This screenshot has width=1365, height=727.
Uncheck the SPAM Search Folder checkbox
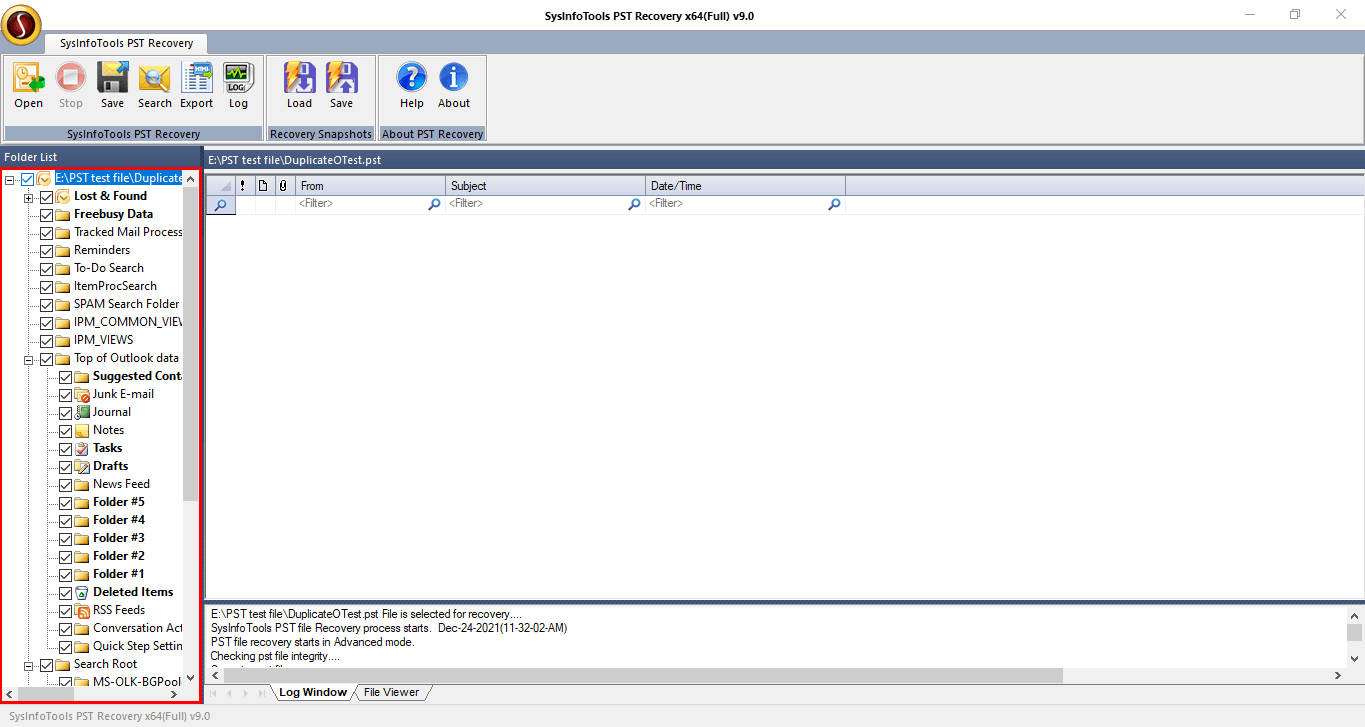(x=46, y=304)
